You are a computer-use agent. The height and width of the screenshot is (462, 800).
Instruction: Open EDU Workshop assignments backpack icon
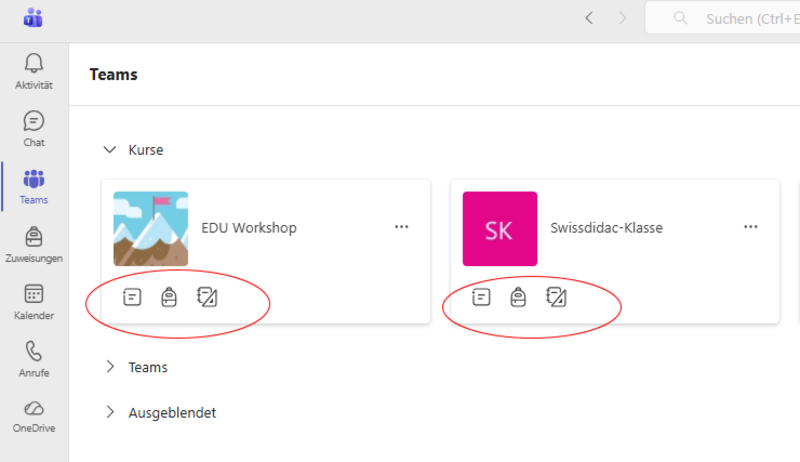169,297
